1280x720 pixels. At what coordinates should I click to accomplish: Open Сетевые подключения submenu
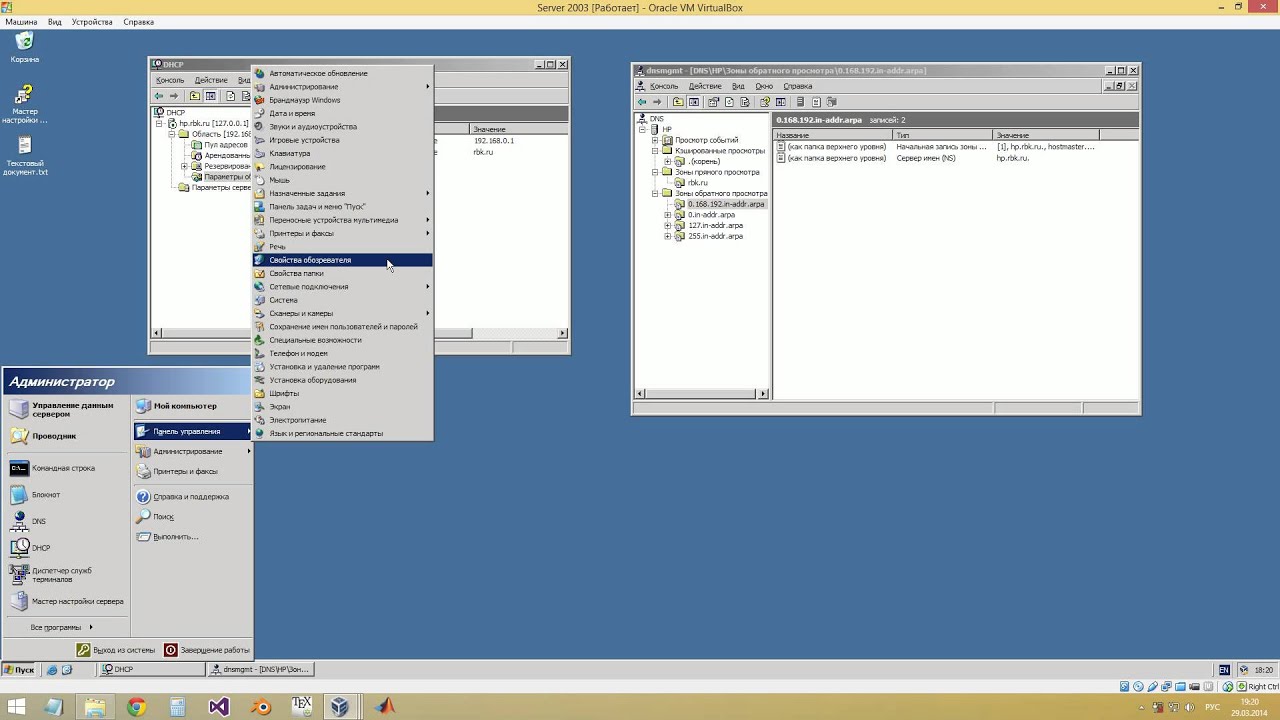coord(342,286)
